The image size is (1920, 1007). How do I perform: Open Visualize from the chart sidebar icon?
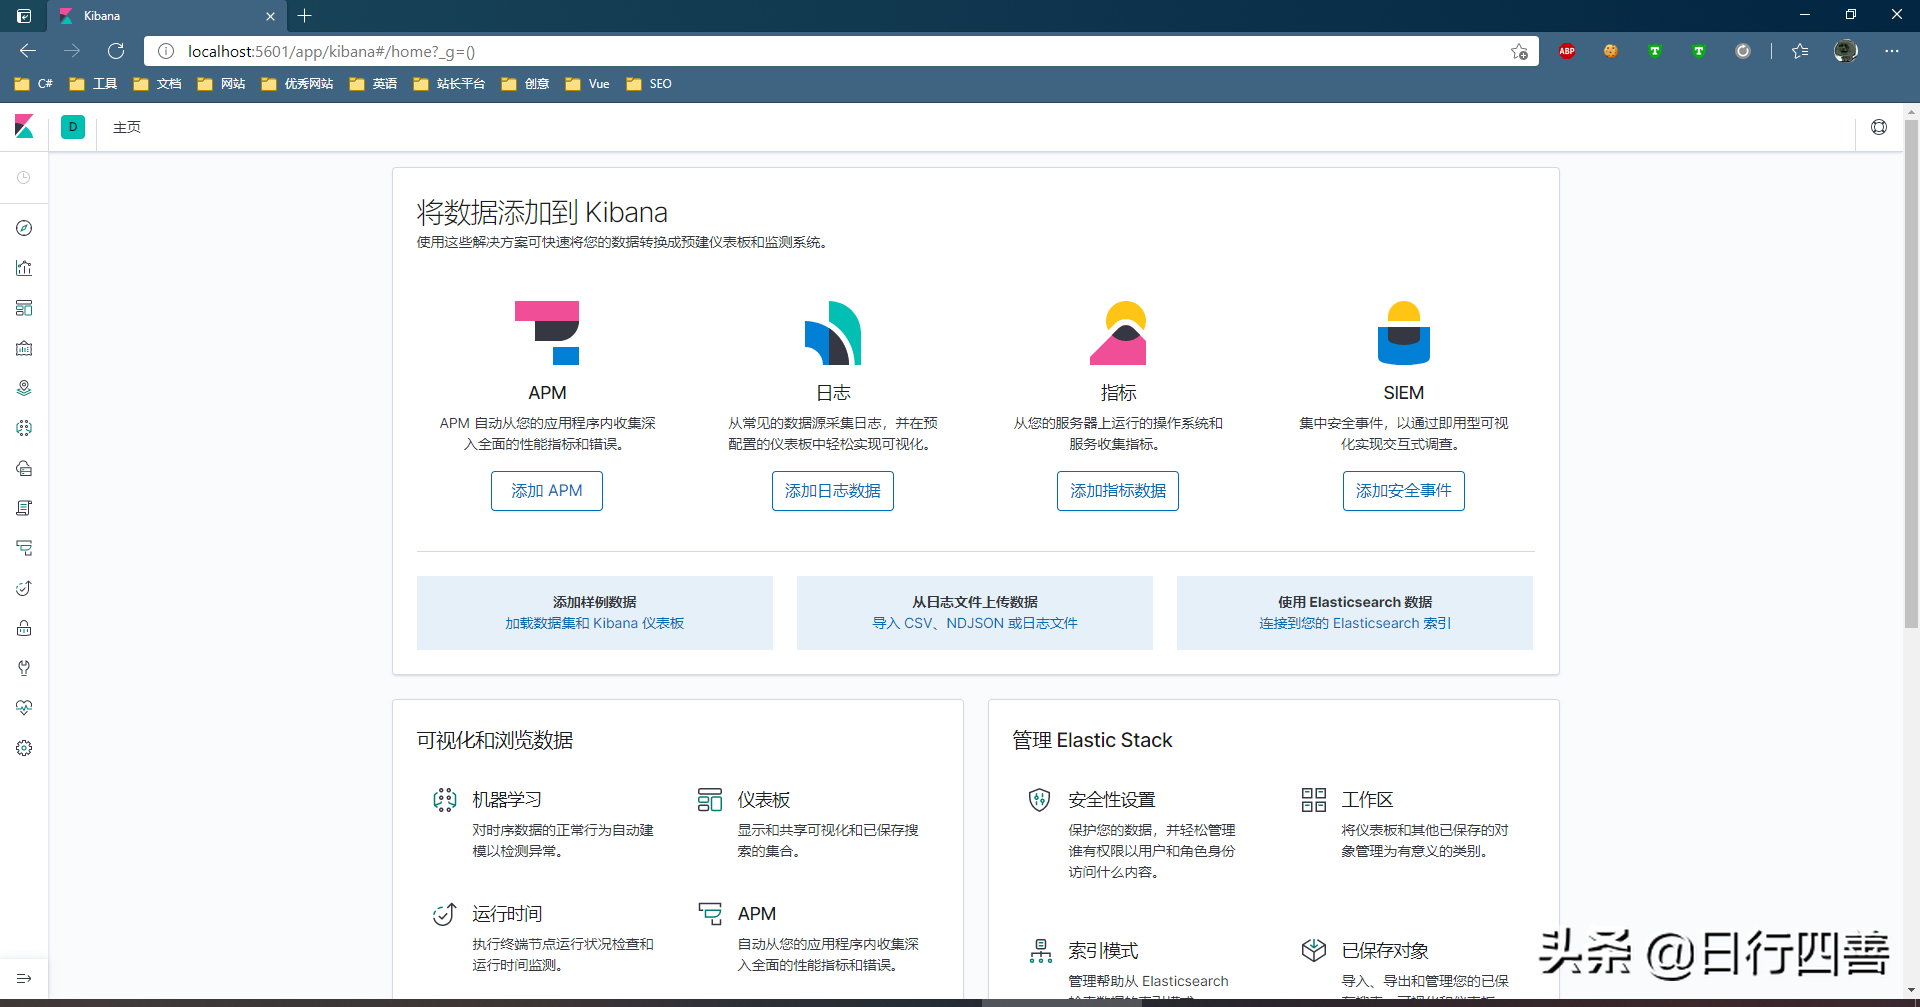pos(24,268)
